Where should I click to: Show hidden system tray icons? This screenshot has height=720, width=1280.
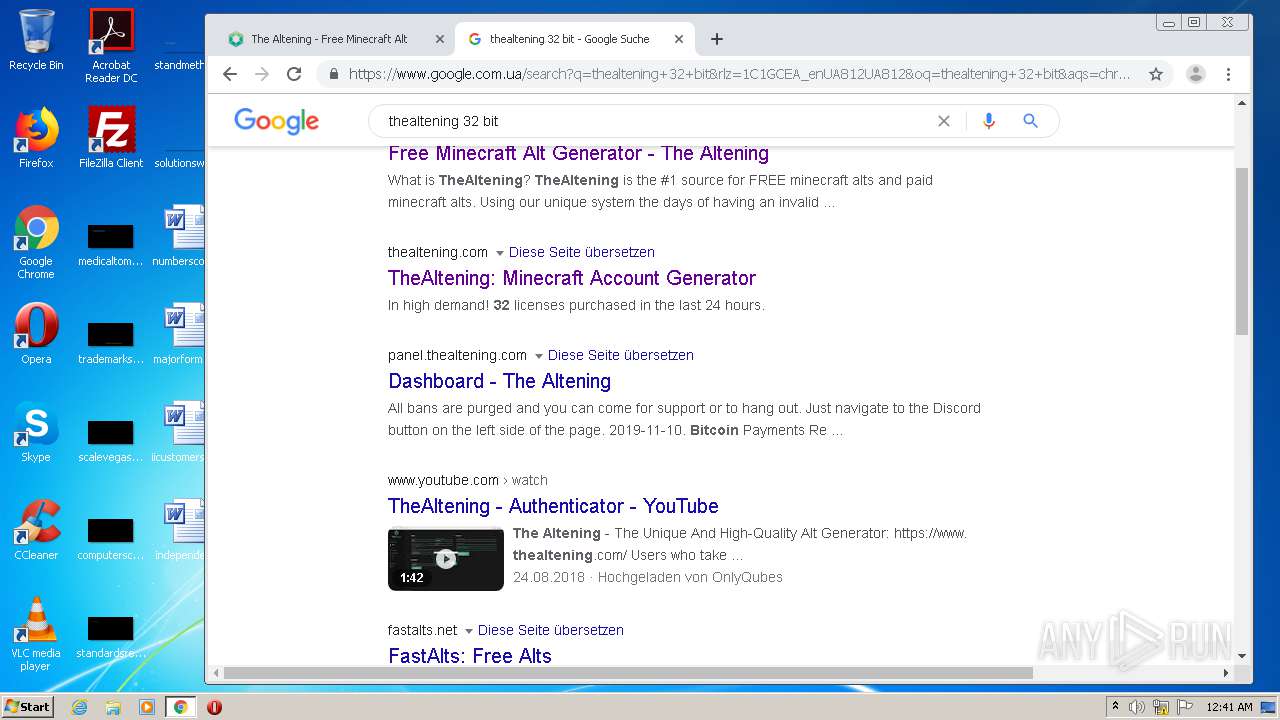click(x=1115, y=707)
